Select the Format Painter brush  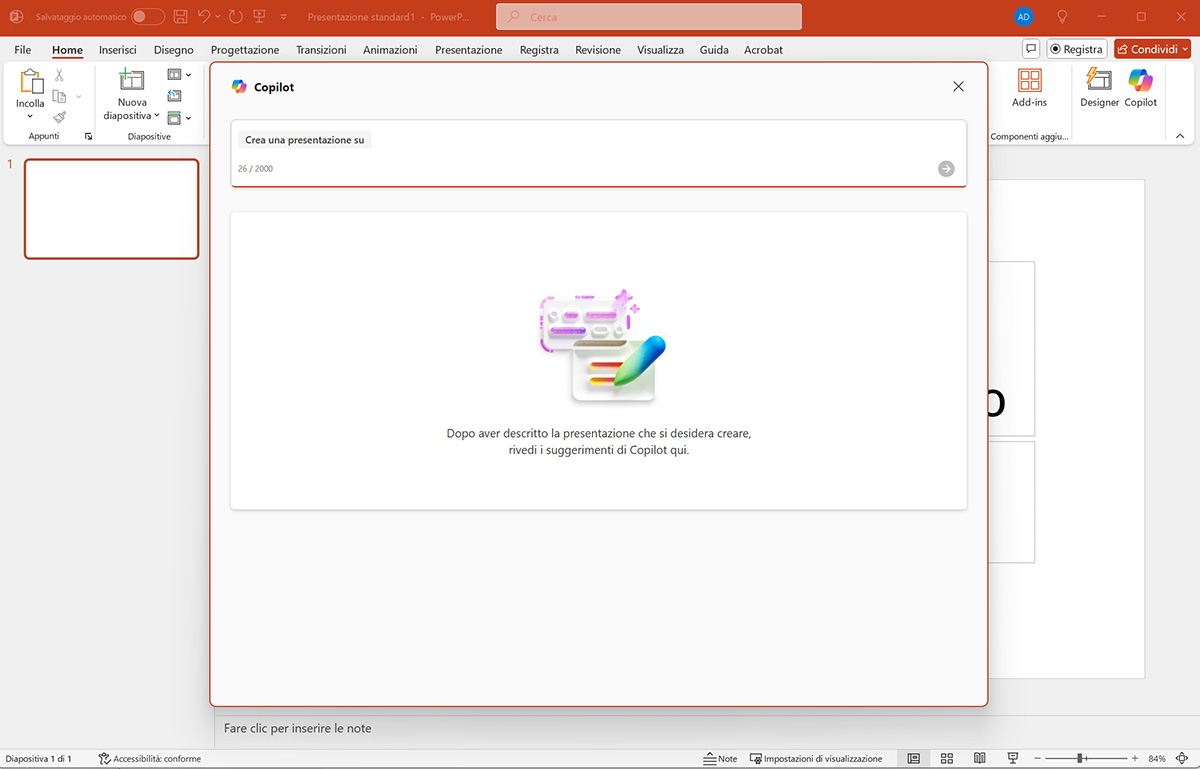pos(59,117)
